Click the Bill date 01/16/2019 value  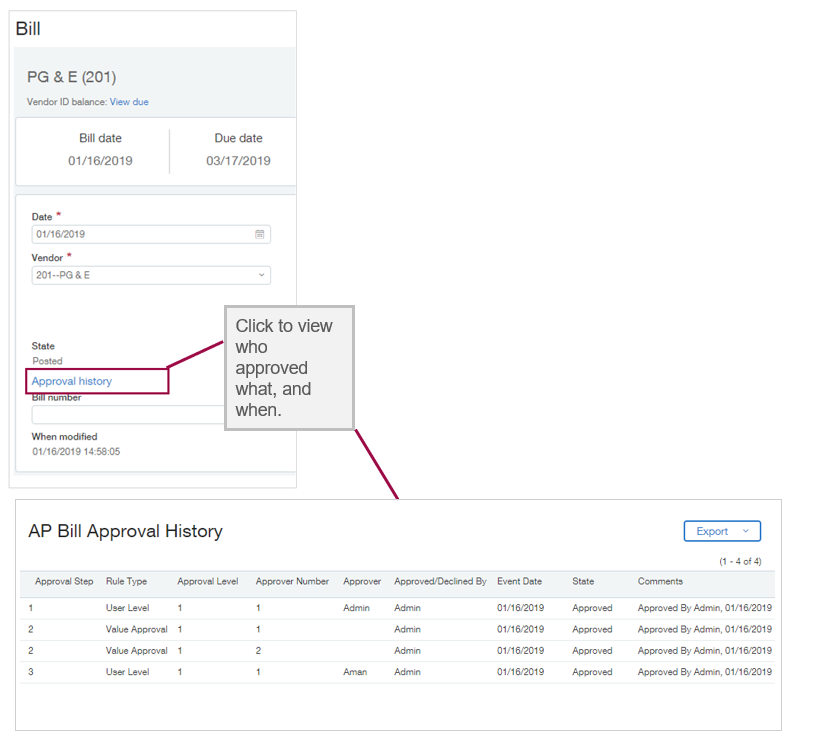point(100,158)
